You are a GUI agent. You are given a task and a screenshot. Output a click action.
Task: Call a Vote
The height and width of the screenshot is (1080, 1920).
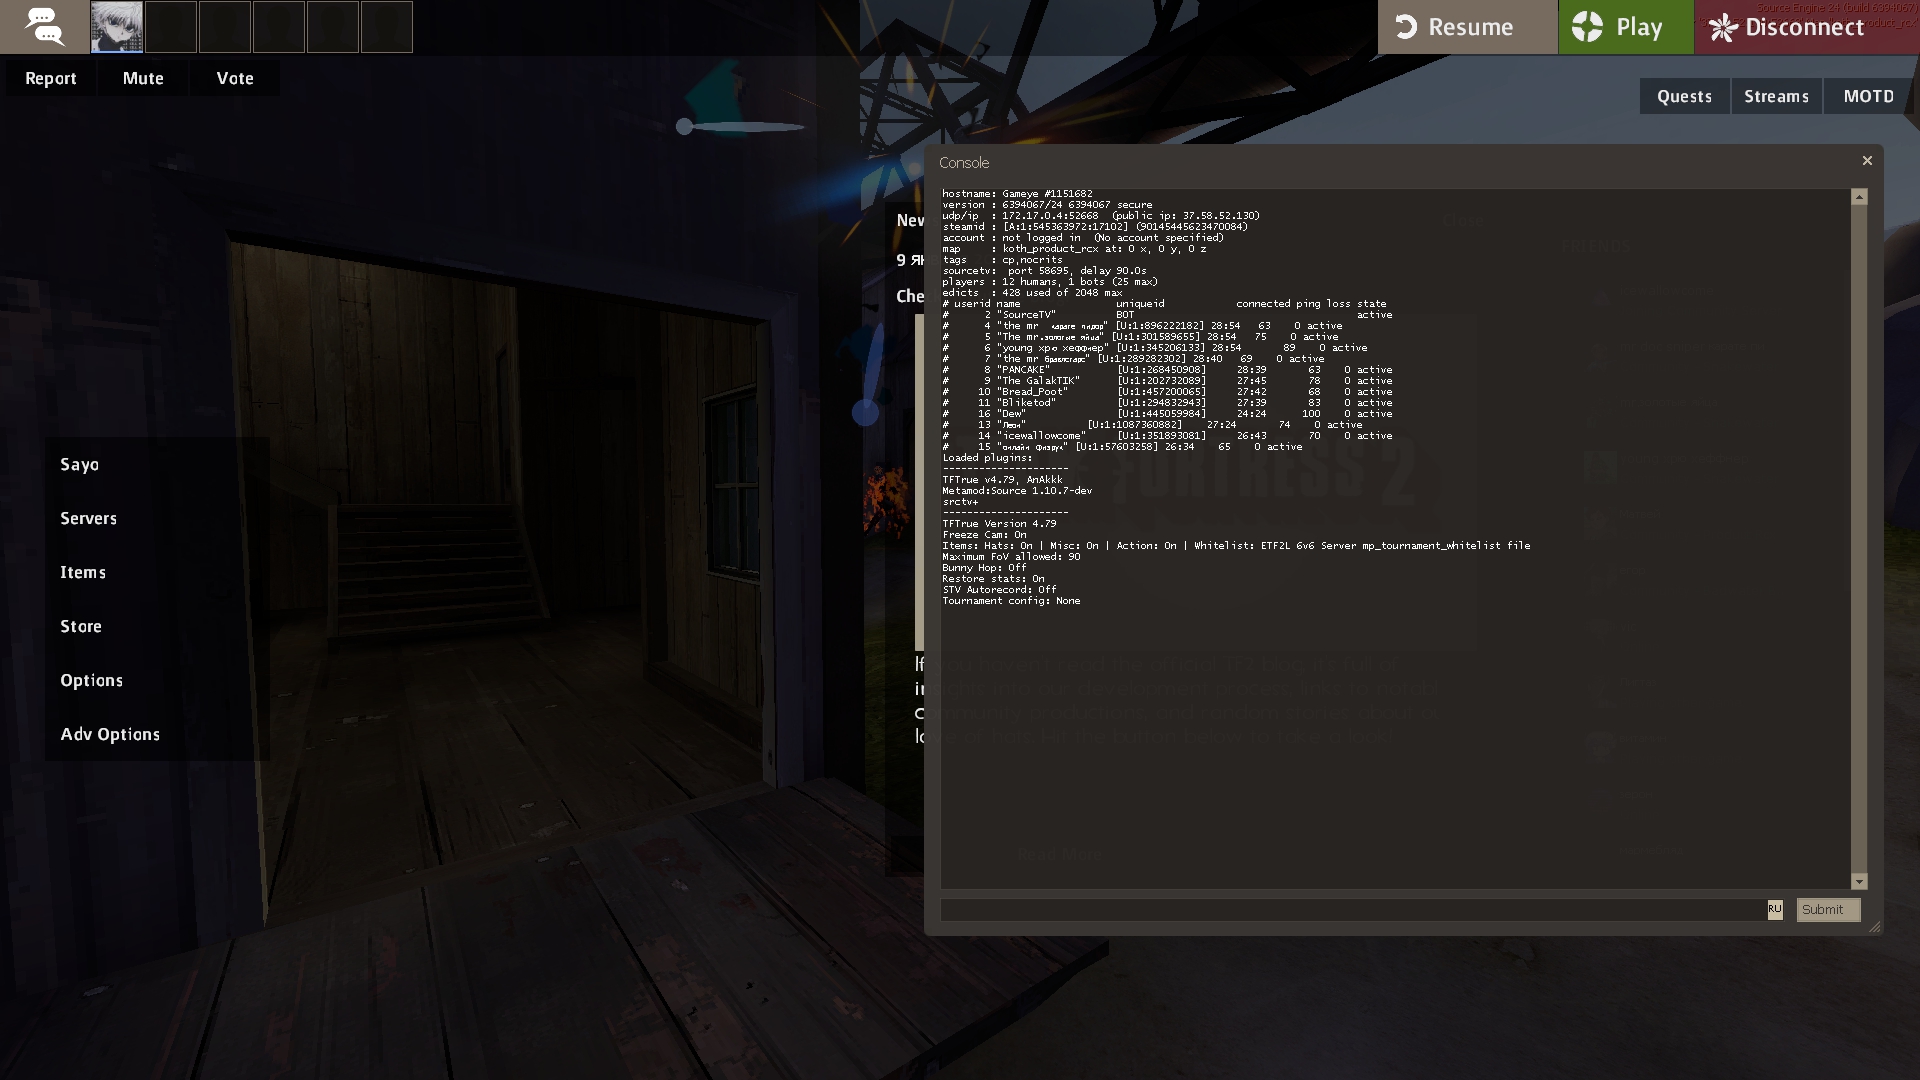click(x=235, y=78)
